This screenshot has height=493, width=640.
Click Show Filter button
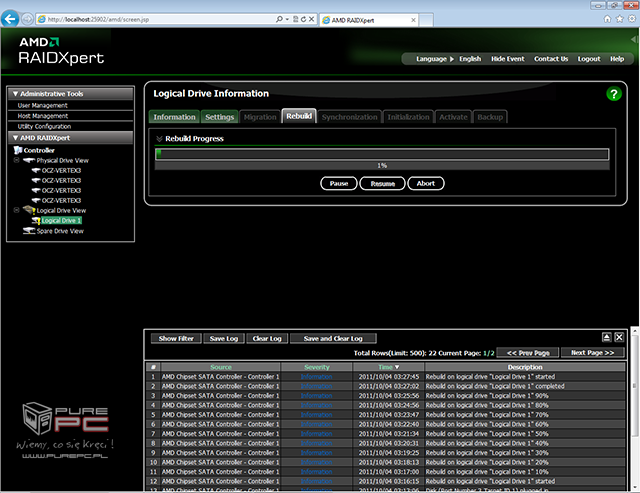[176, 338]
